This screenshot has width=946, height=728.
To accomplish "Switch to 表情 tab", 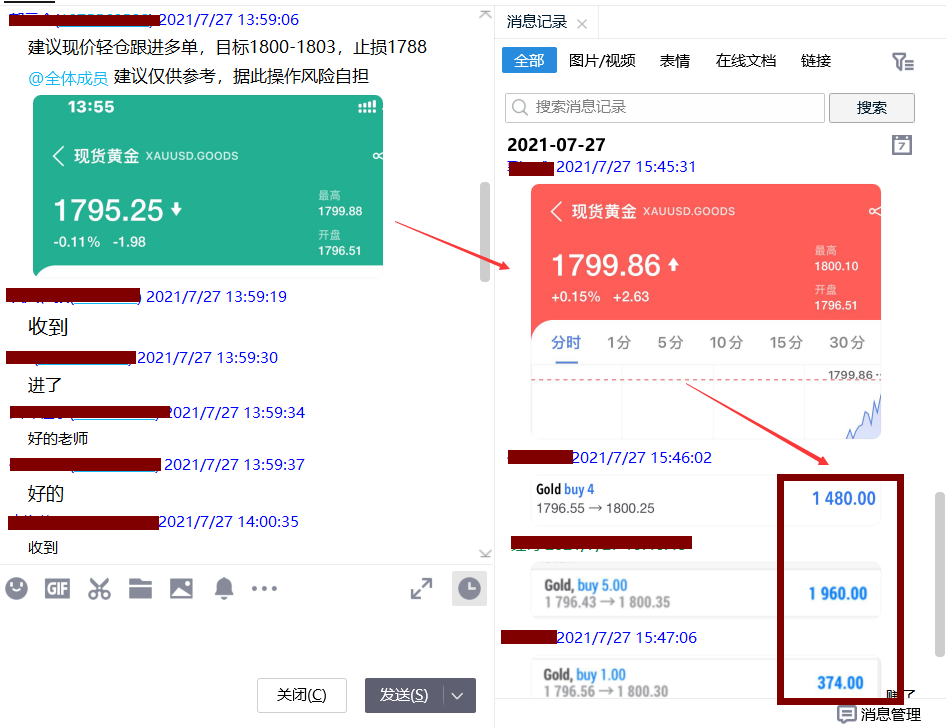I will 675,61.
